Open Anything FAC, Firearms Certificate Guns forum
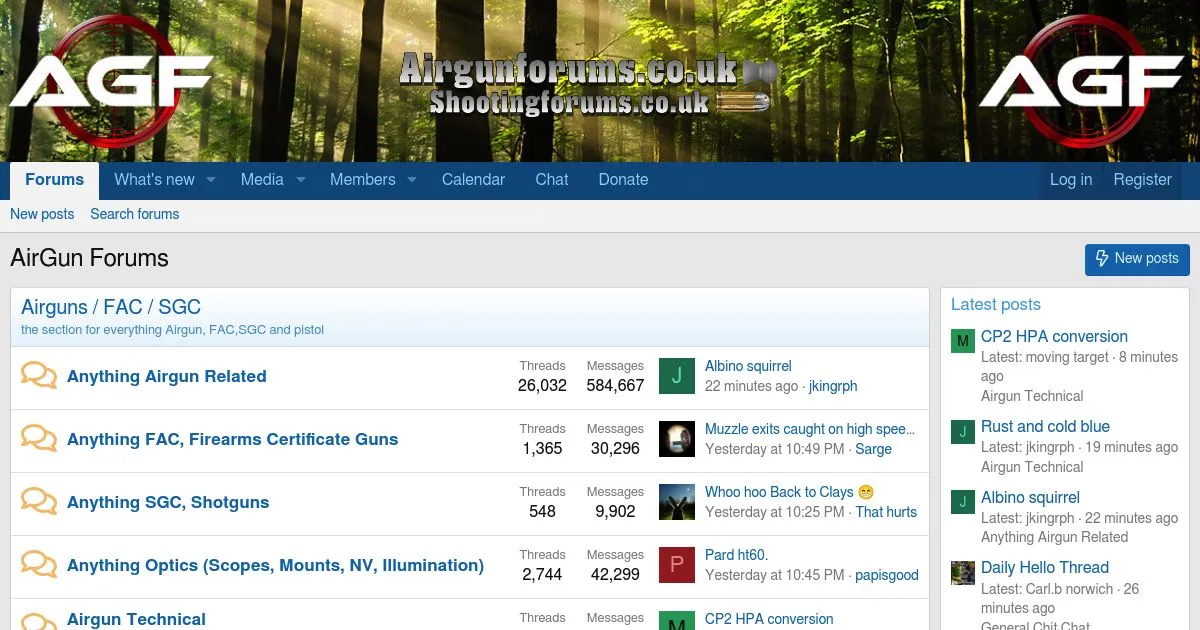The width and height of the screenshot is (1200, 630). [x=232, y=439]
